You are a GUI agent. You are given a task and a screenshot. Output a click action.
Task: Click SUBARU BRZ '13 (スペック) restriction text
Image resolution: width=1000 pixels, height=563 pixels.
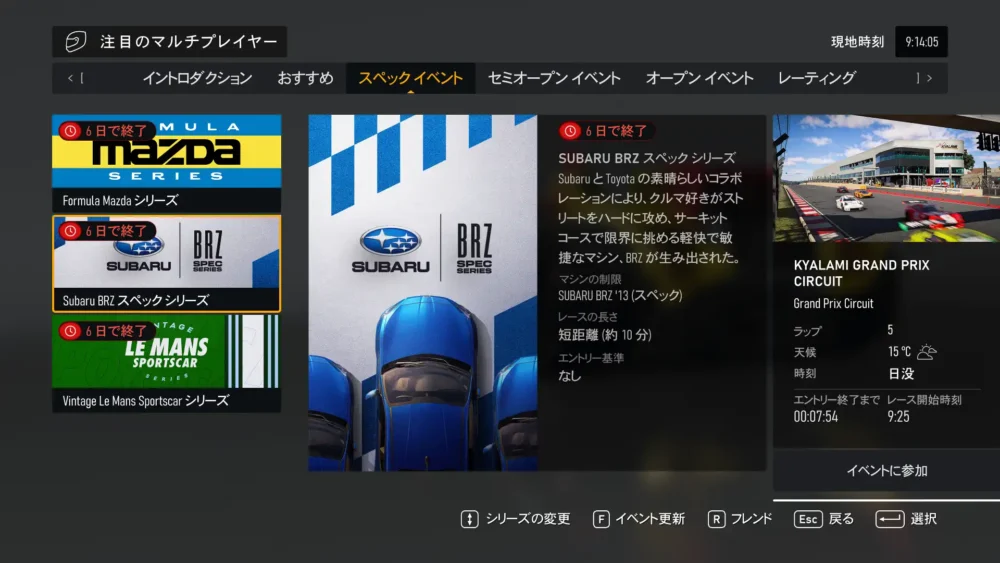click(x=620, y=295)
